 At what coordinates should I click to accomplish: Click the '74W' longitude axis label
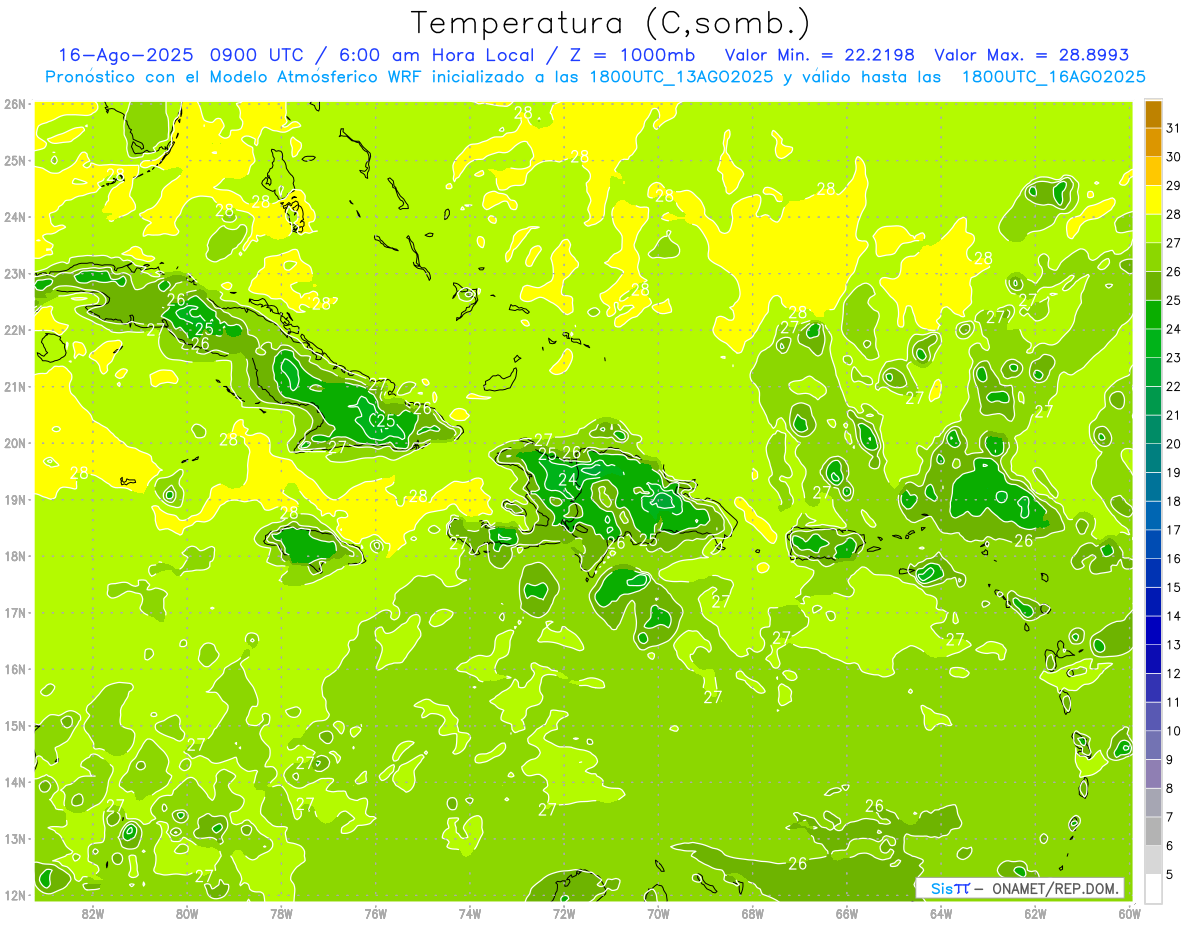click(x=470, y=914)
